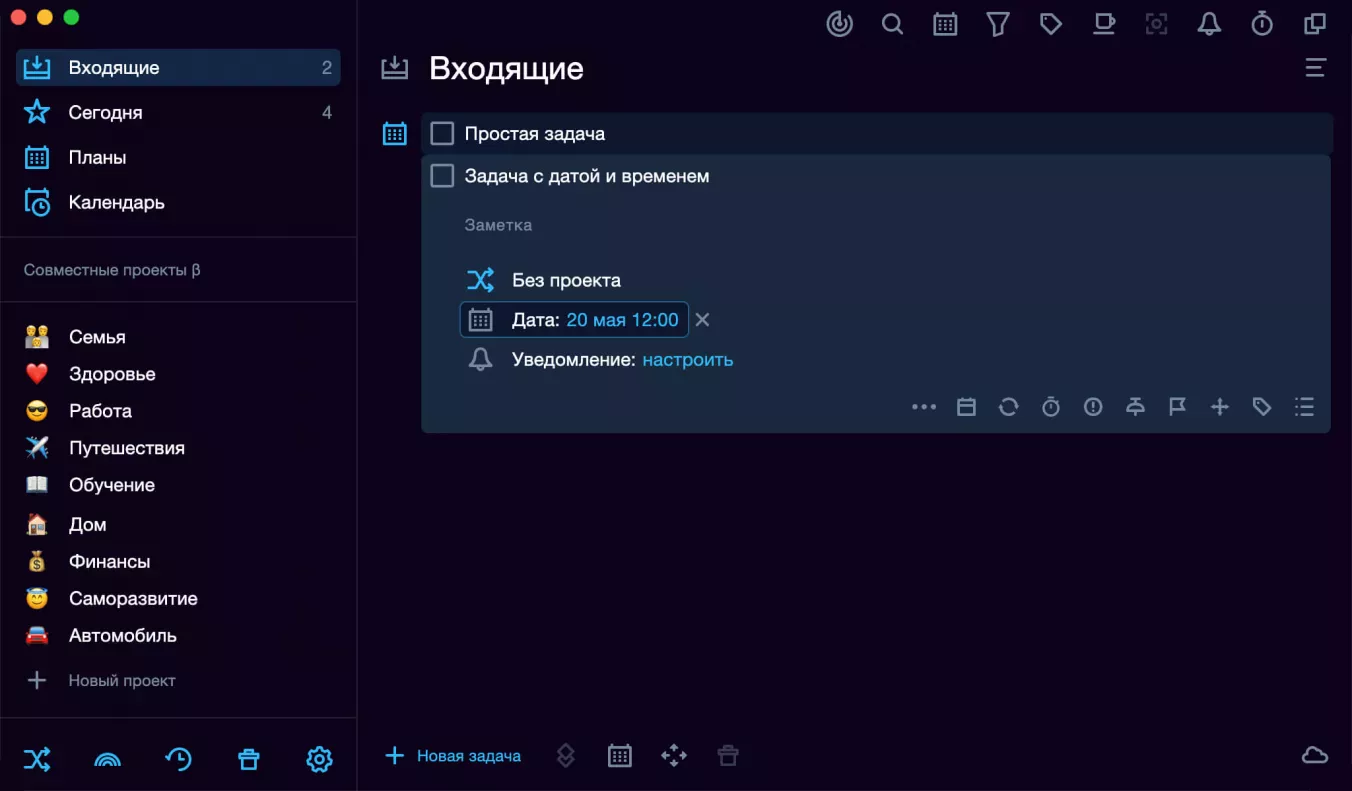Click the coffee cup icon
Viewport: 1352px width, 791px height.
(x=1104, y=24)
